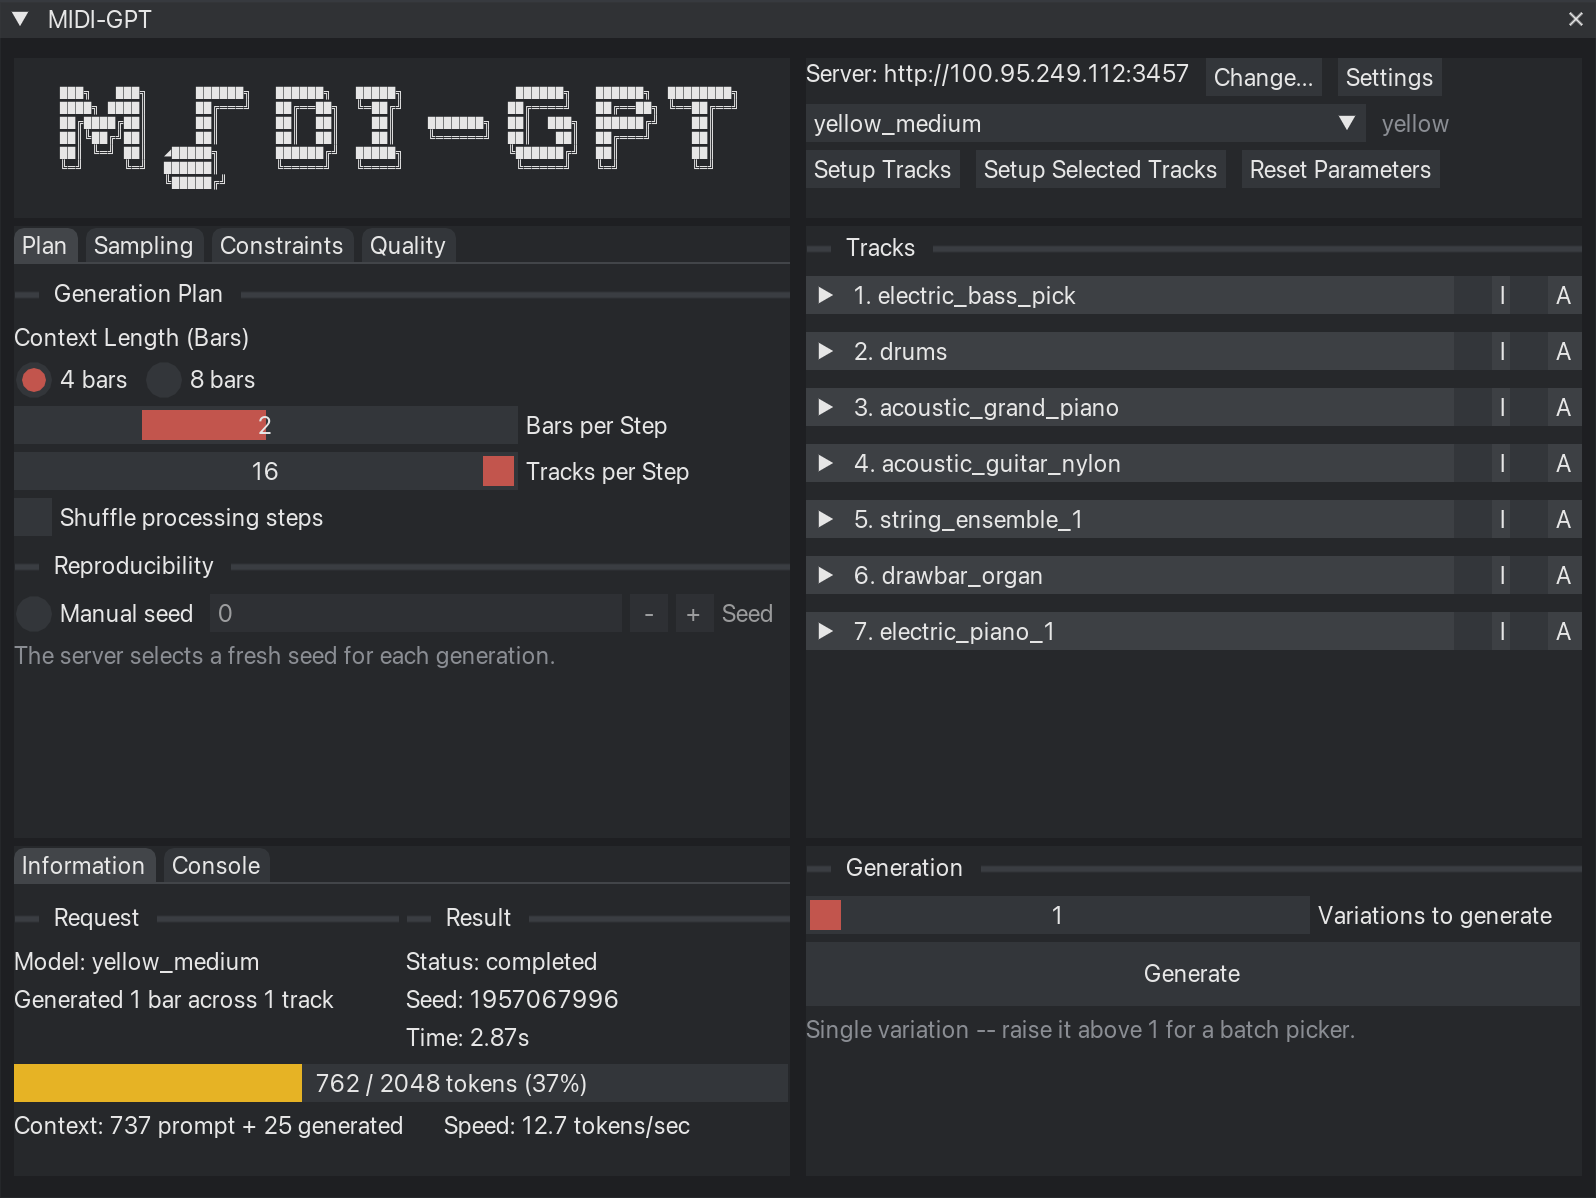The image size is (1596, 1198).
Task: Expand the 2. drums track
Action: coord(826,351)
